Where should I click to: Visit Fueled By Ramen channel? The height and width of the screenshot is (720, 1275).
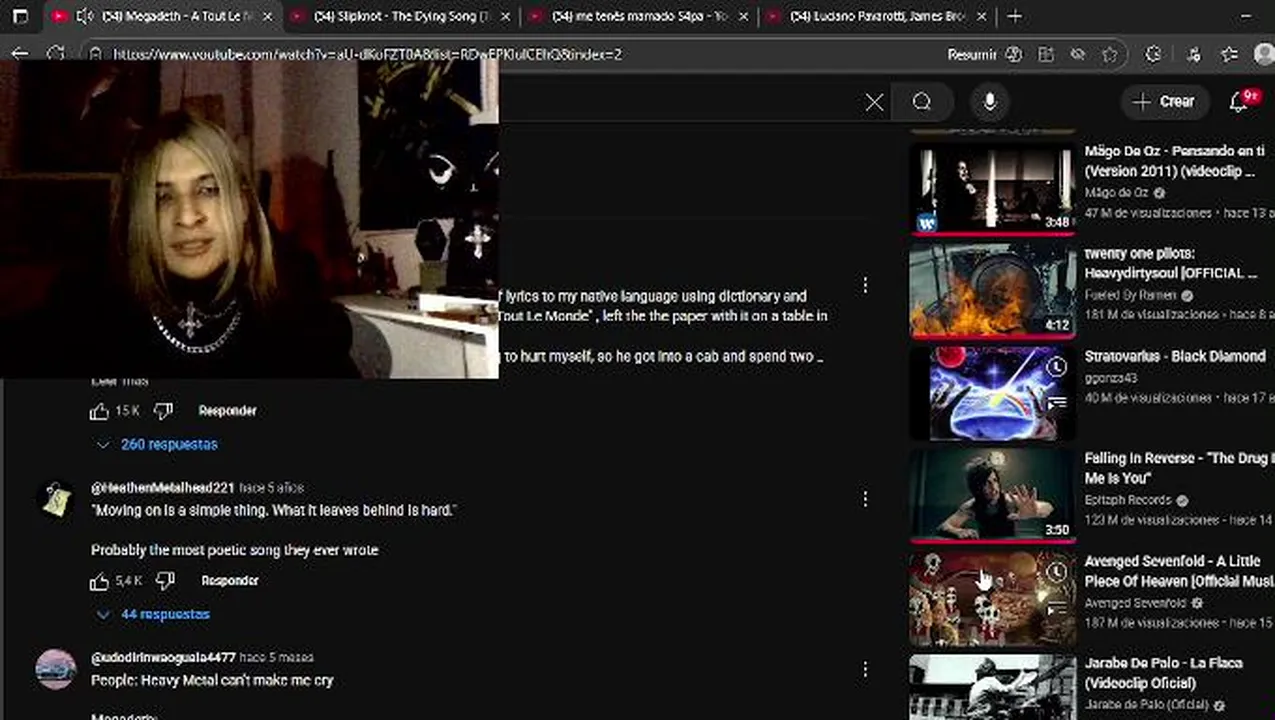(x=1132, y=296)
